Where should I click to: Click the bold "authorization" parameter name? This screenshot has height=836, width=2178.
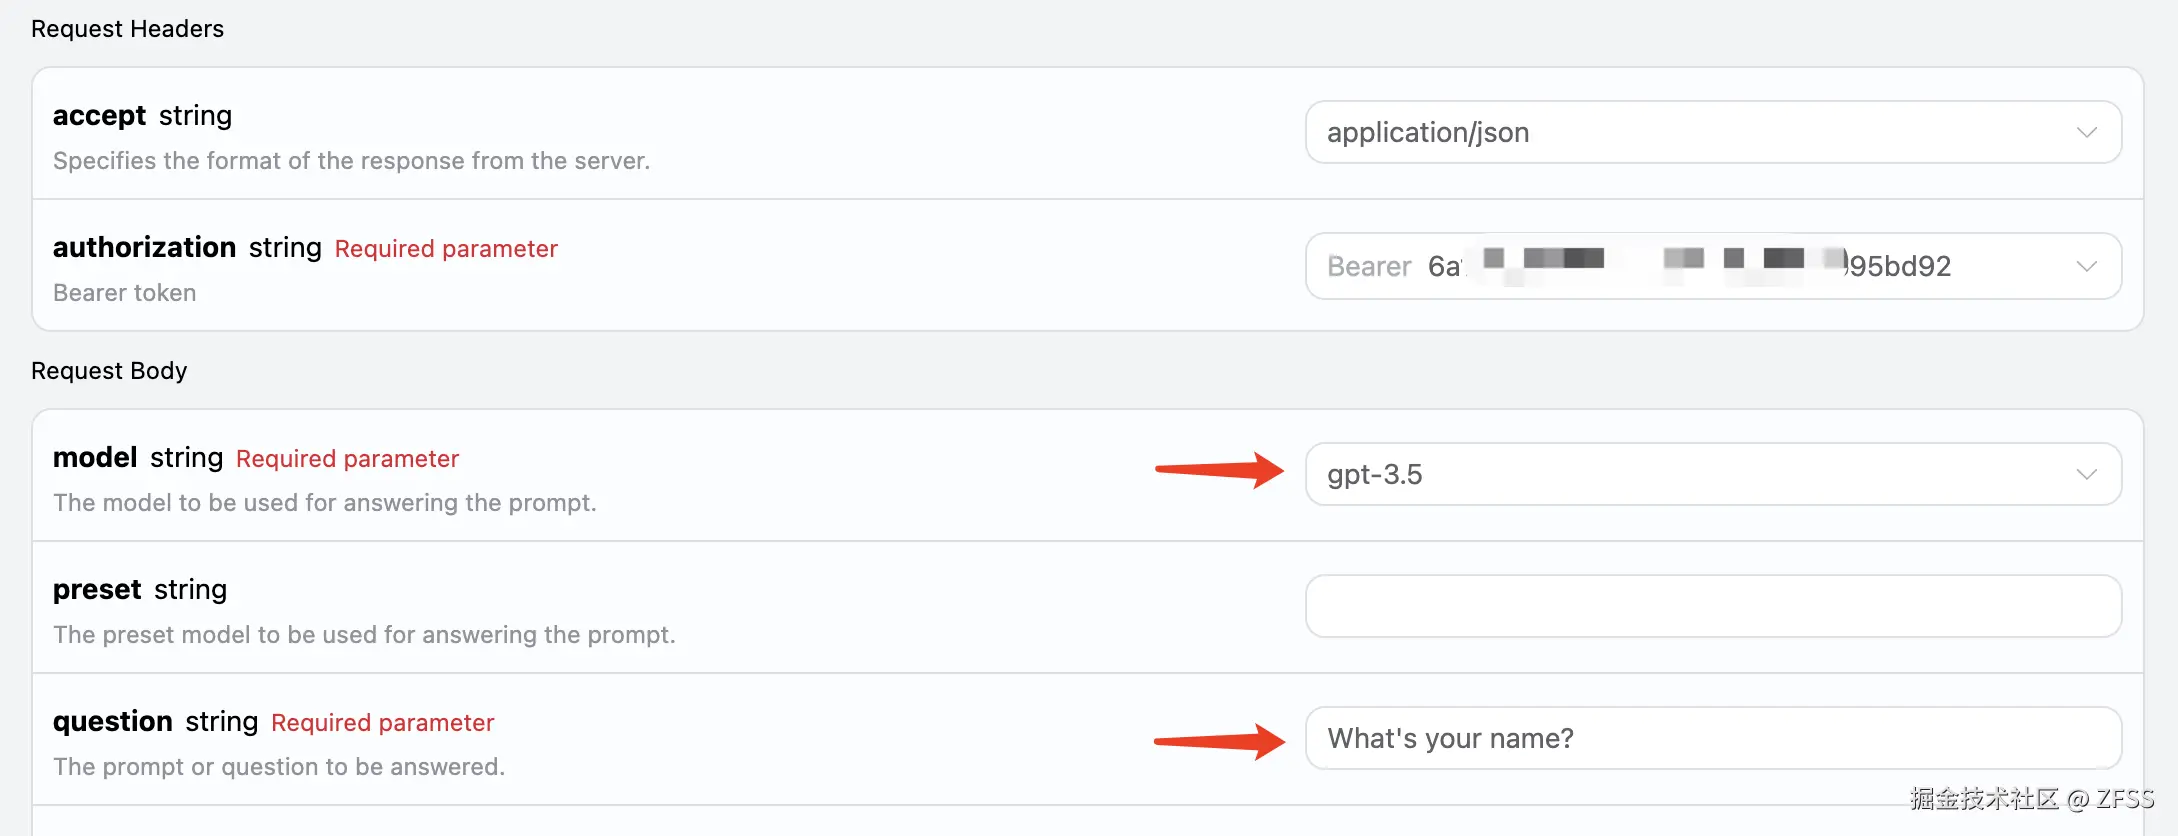(x=144, y=247)
